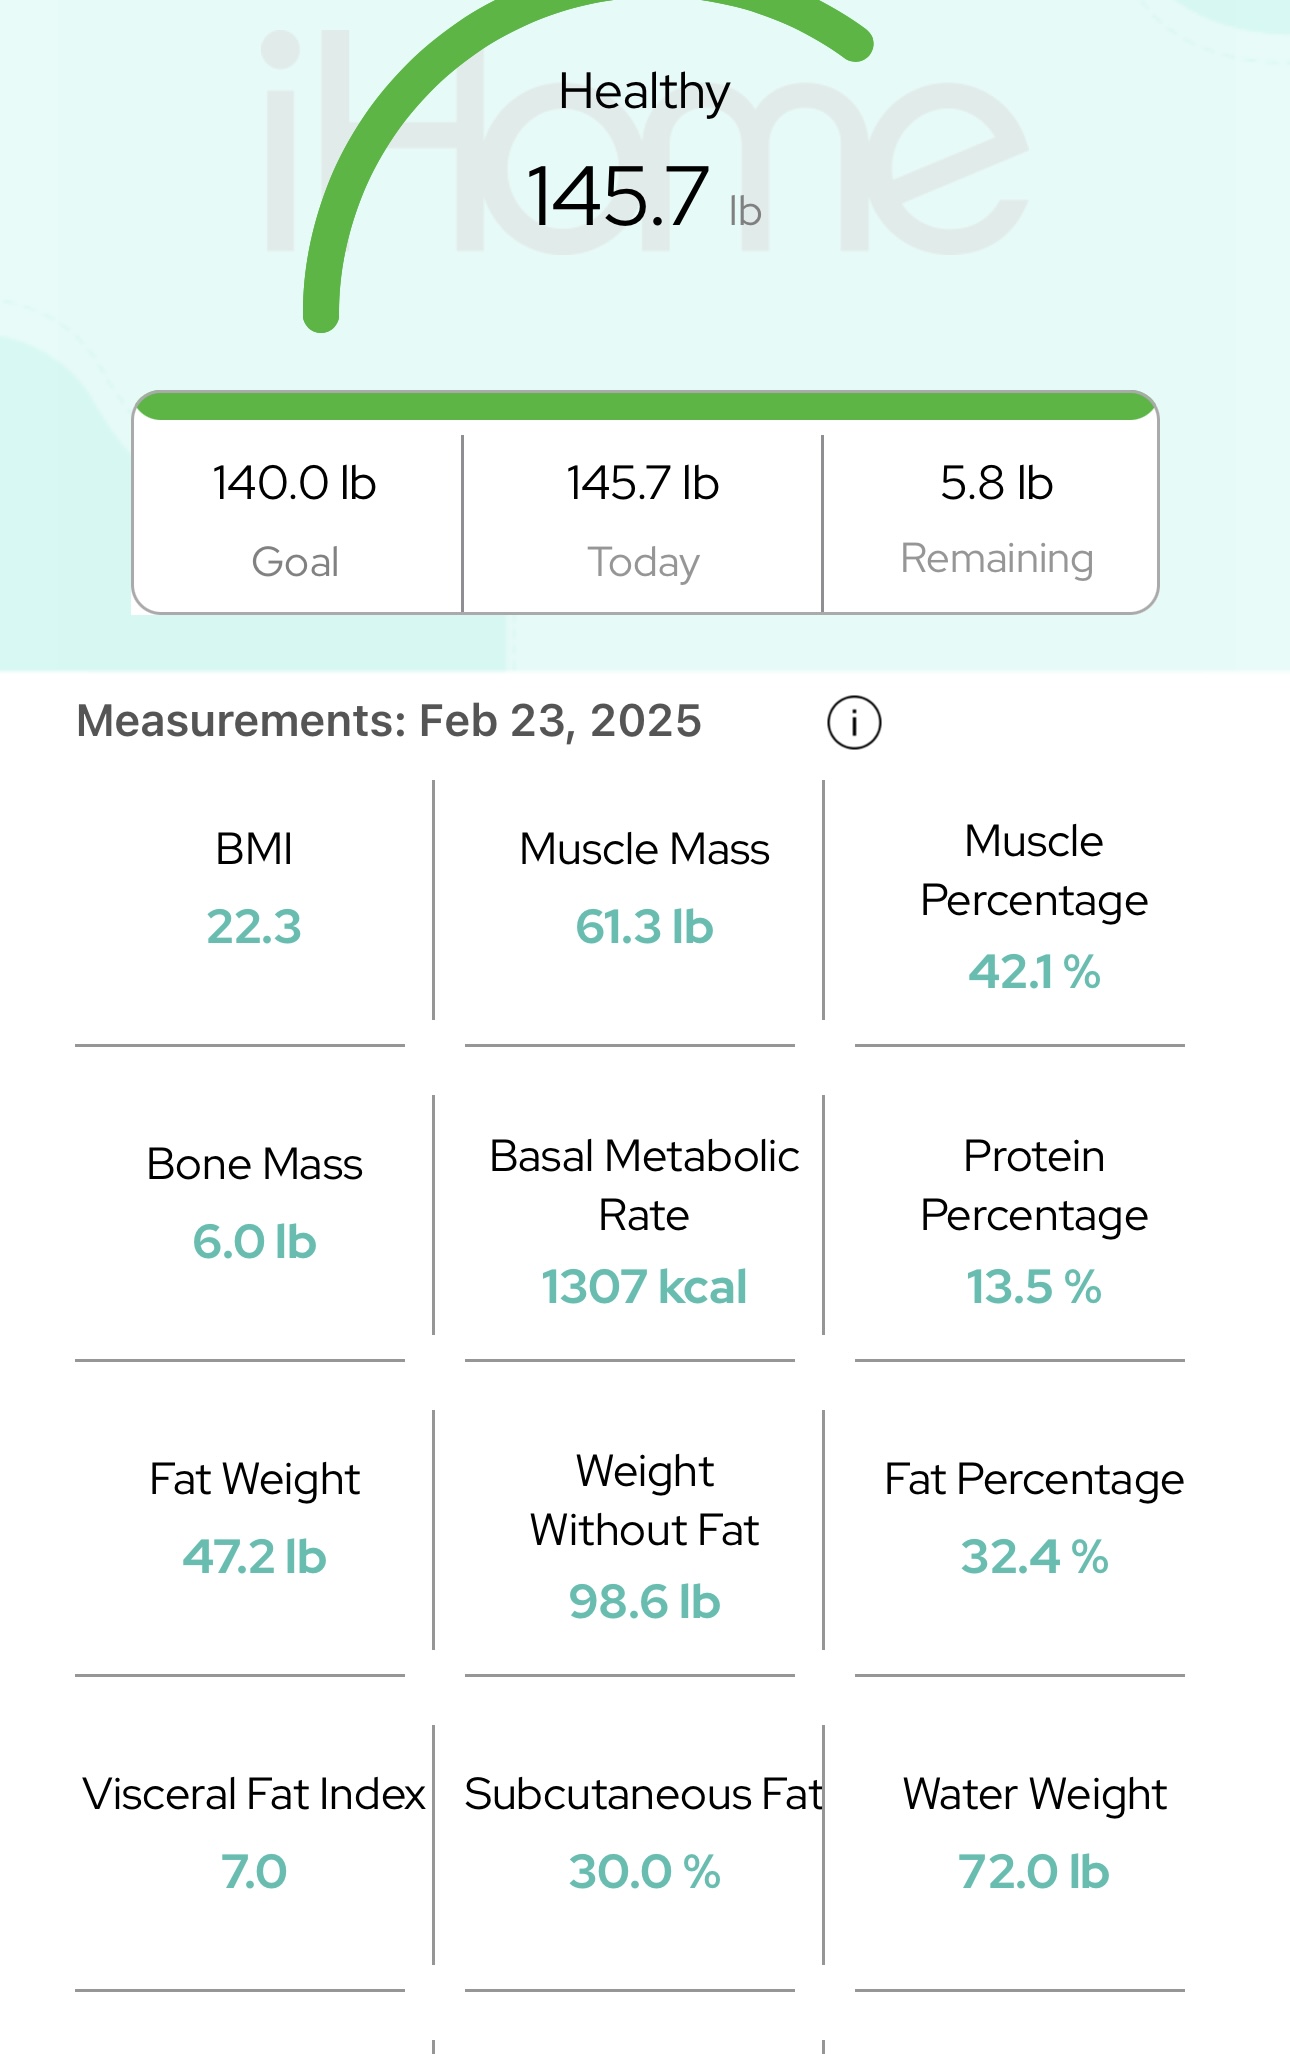Viewport: 1290px width, 2054px height.
Task: Tap the measurements info icon
Action: click(x=854, y=722)
